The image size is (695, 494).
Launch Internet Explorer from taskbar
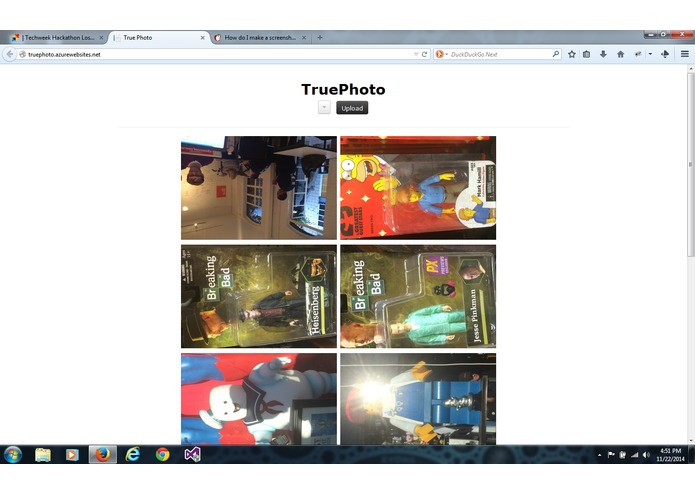click(x=133, y=455)
